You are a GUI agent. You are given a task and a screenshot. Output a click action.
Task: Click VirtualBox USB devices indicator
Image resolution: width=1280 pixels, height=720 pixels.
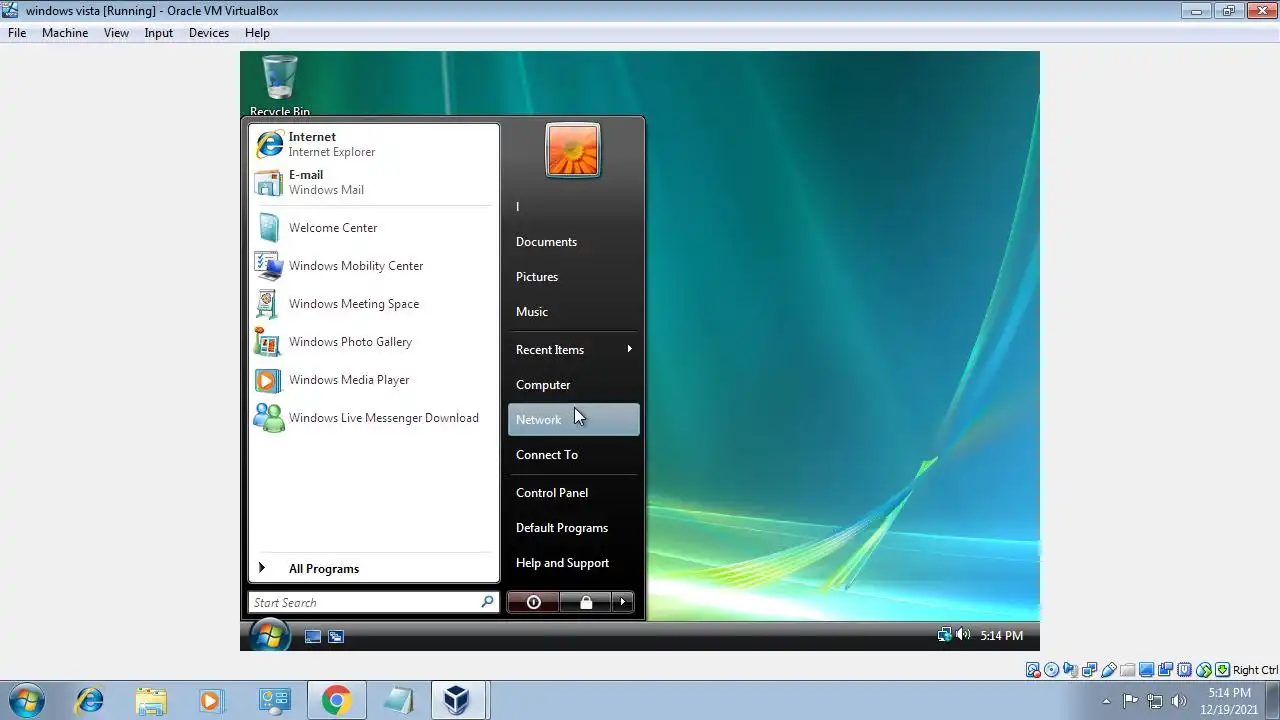(1109, 670)
